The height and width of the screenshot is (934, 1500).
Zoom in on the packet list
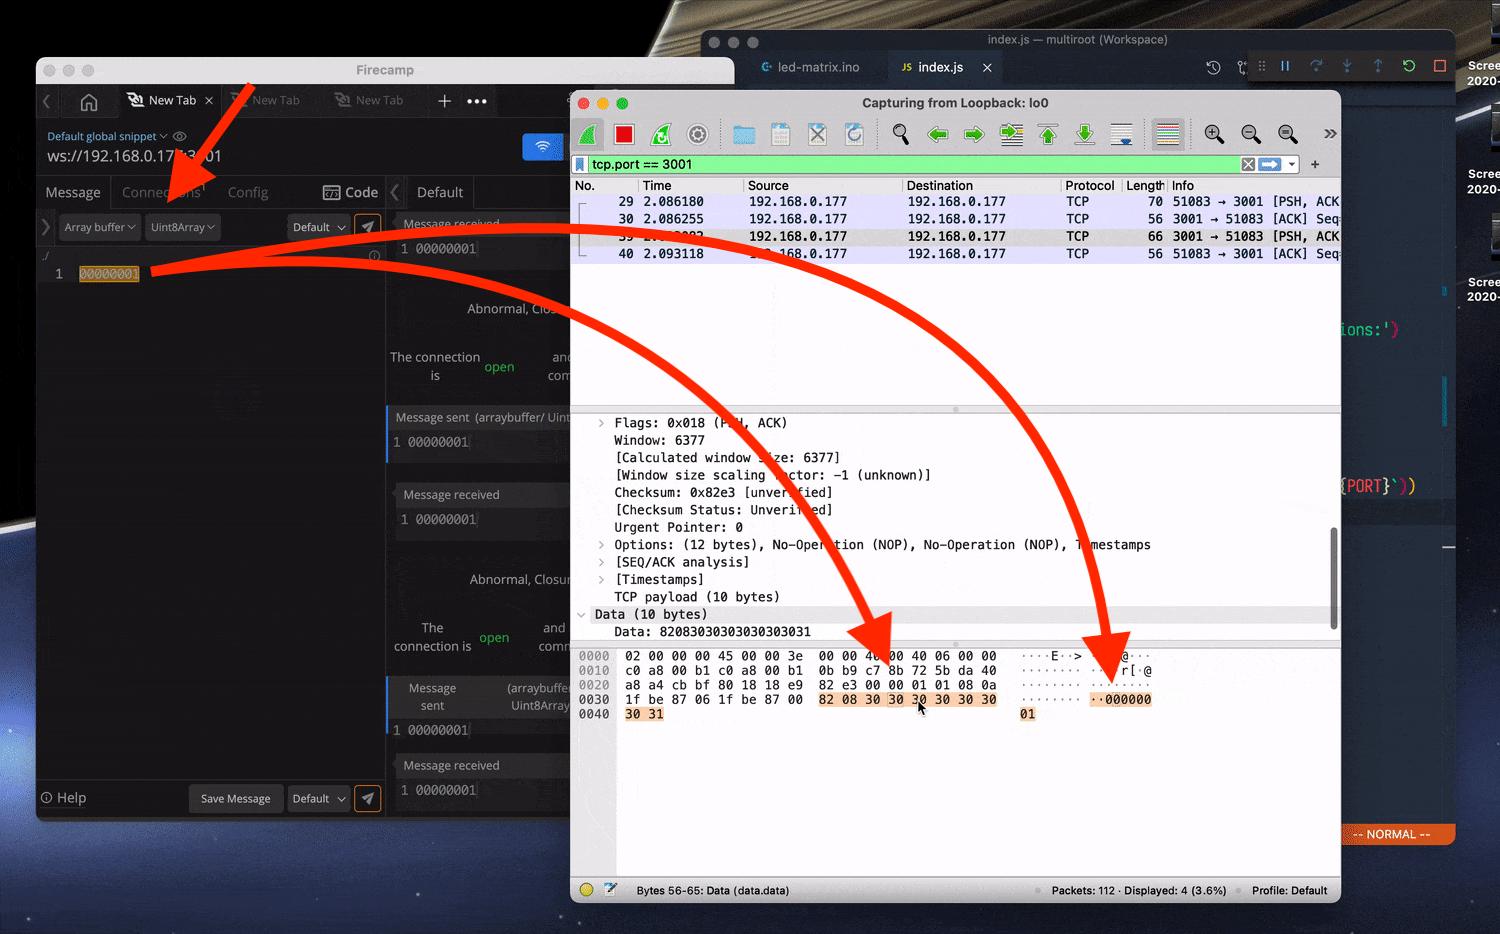[1214, 133]
